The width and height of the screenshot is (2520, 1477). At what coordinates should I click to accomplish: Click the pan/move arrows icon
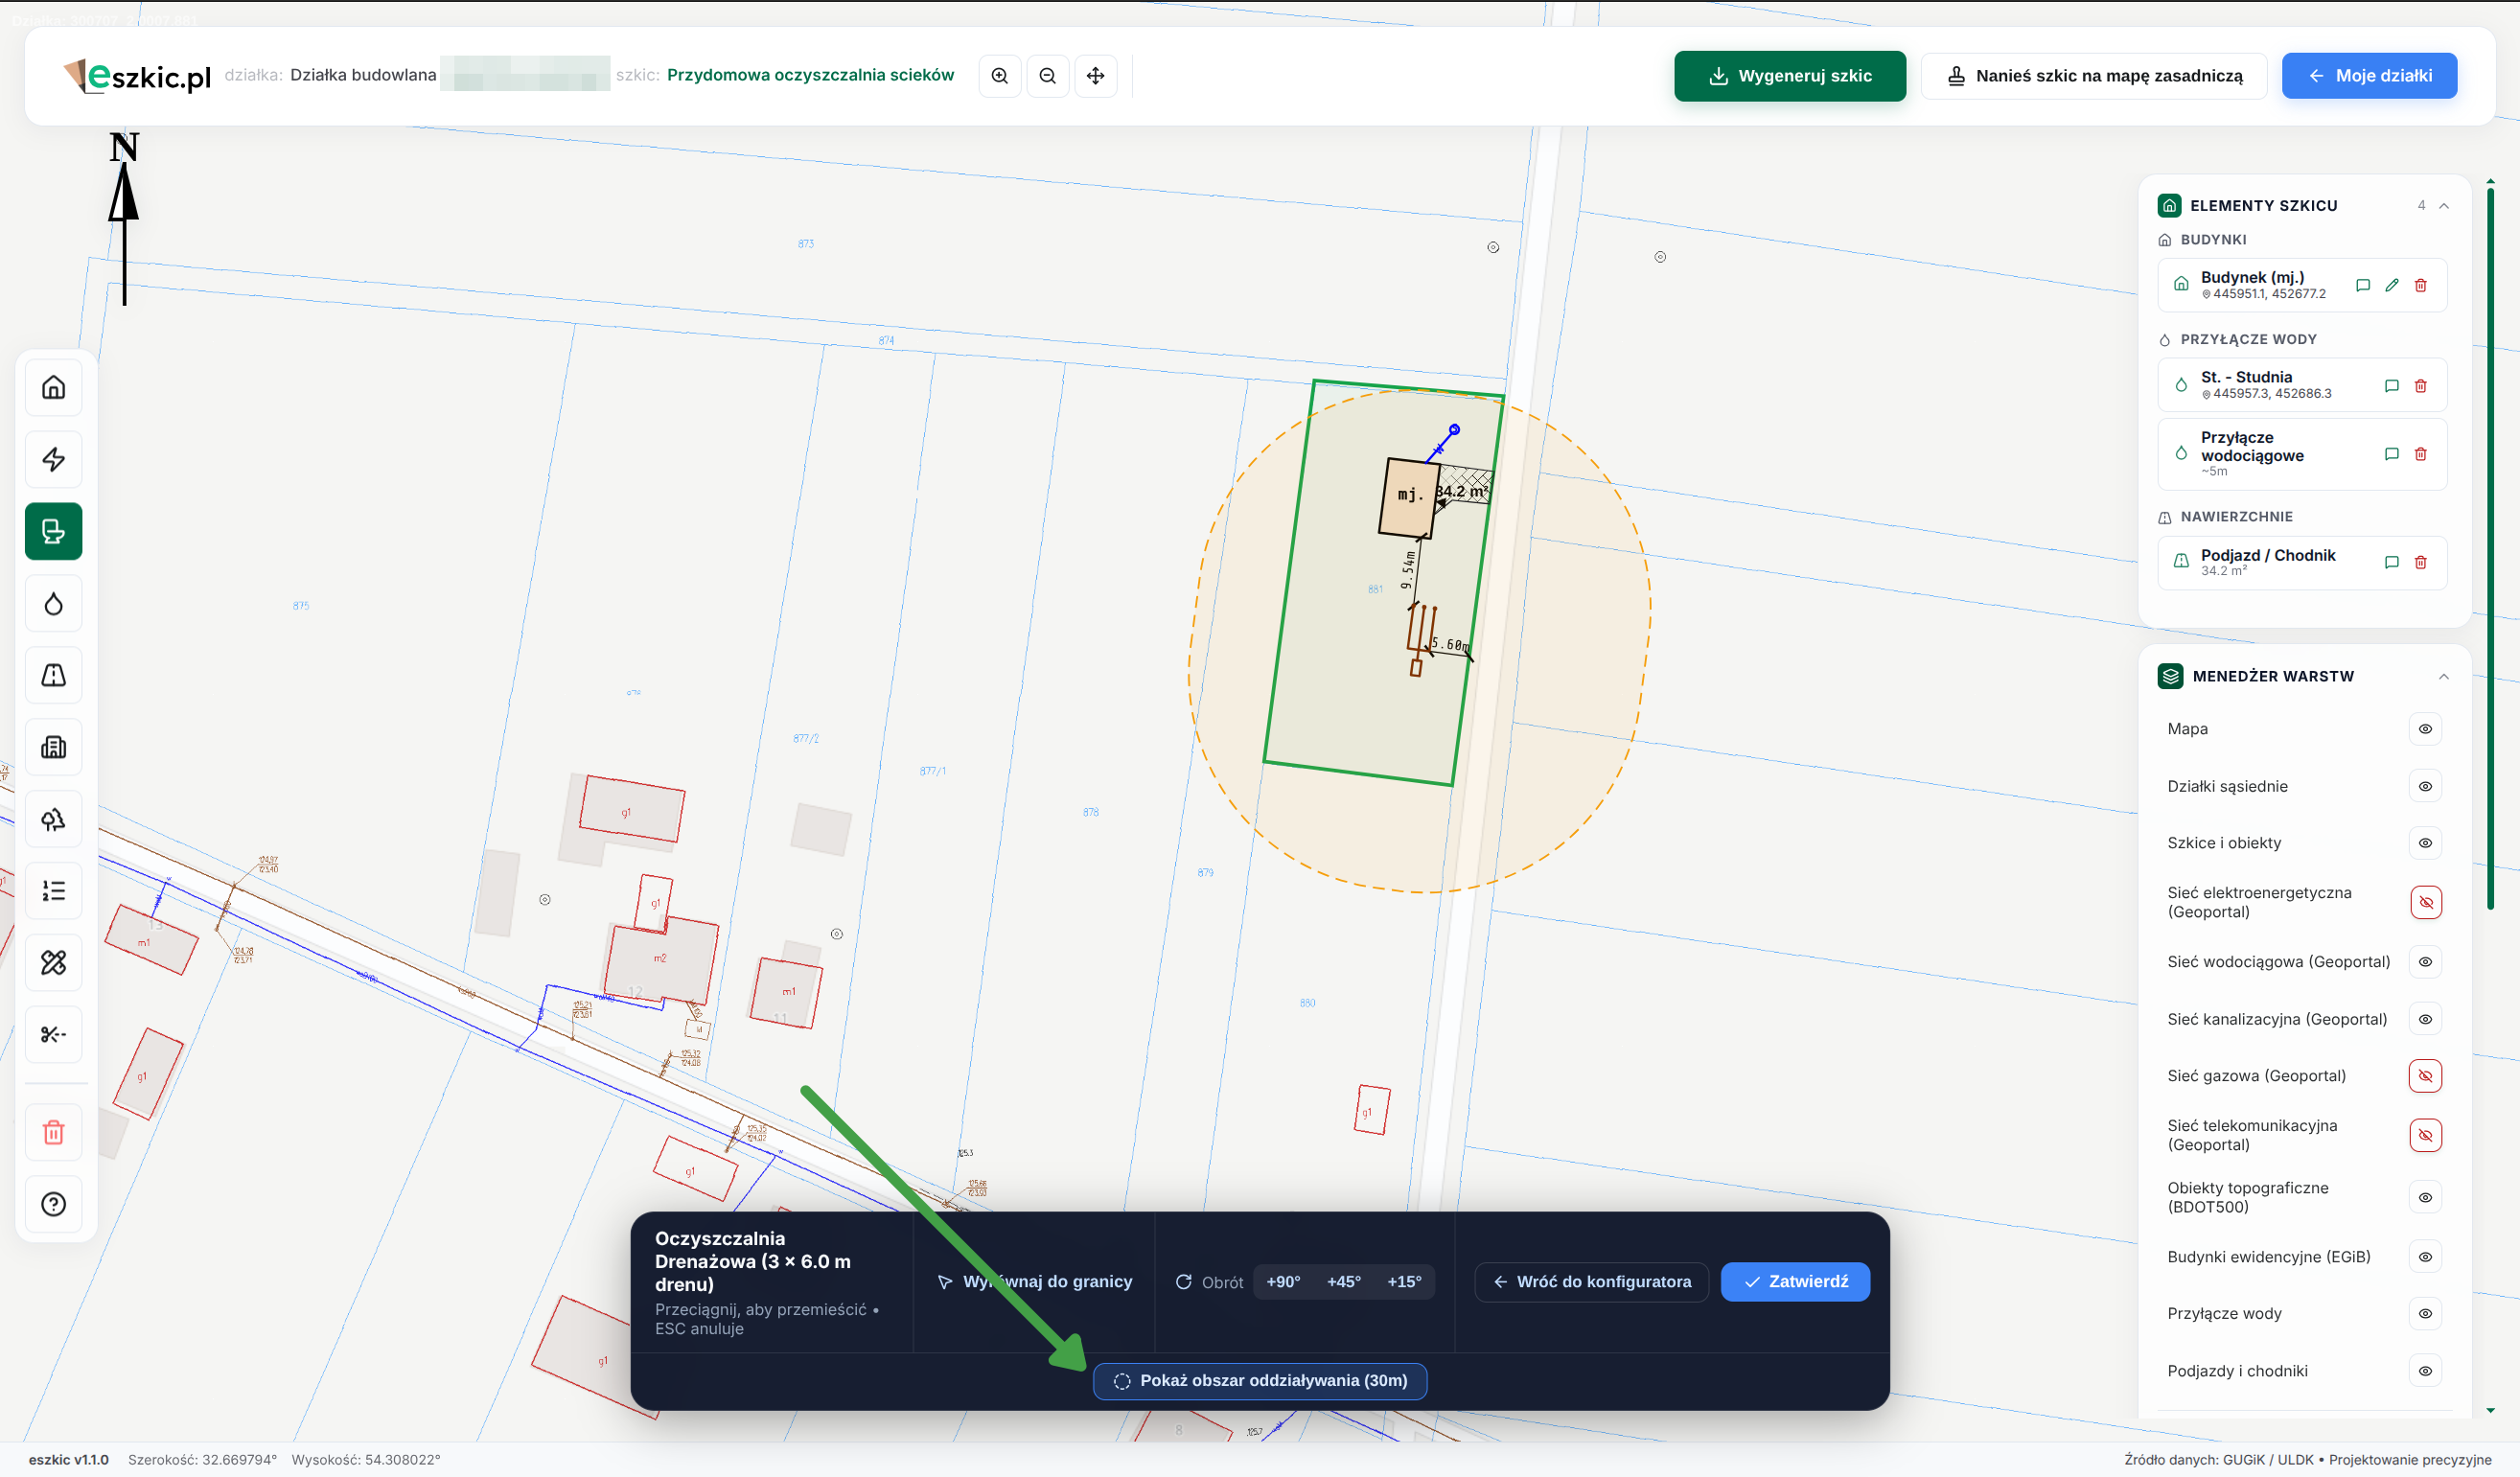(x=1096, y=76)
